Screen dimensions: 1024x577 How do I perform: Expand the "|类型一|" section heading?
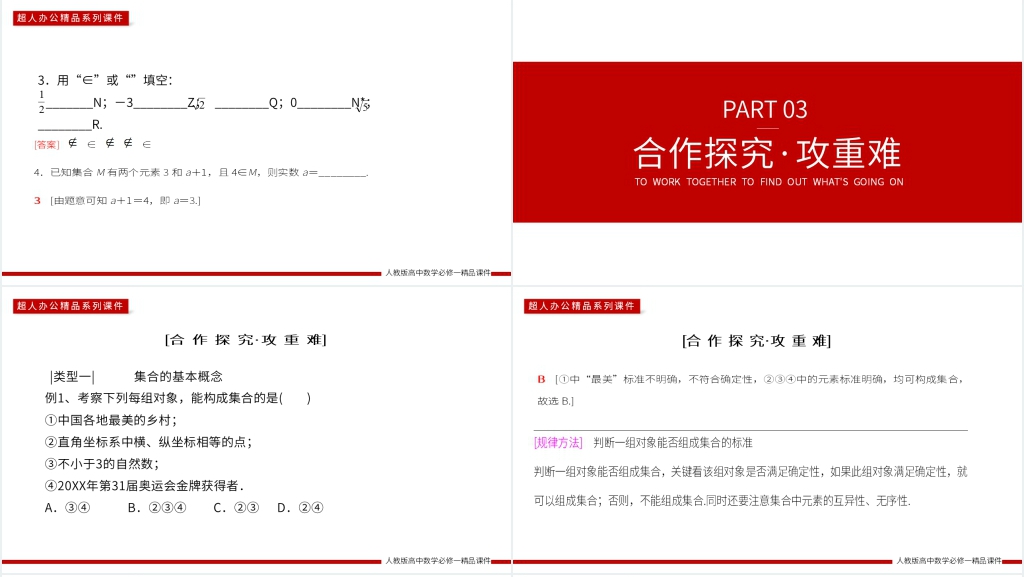pyautogui.click(x=72, y=375)
